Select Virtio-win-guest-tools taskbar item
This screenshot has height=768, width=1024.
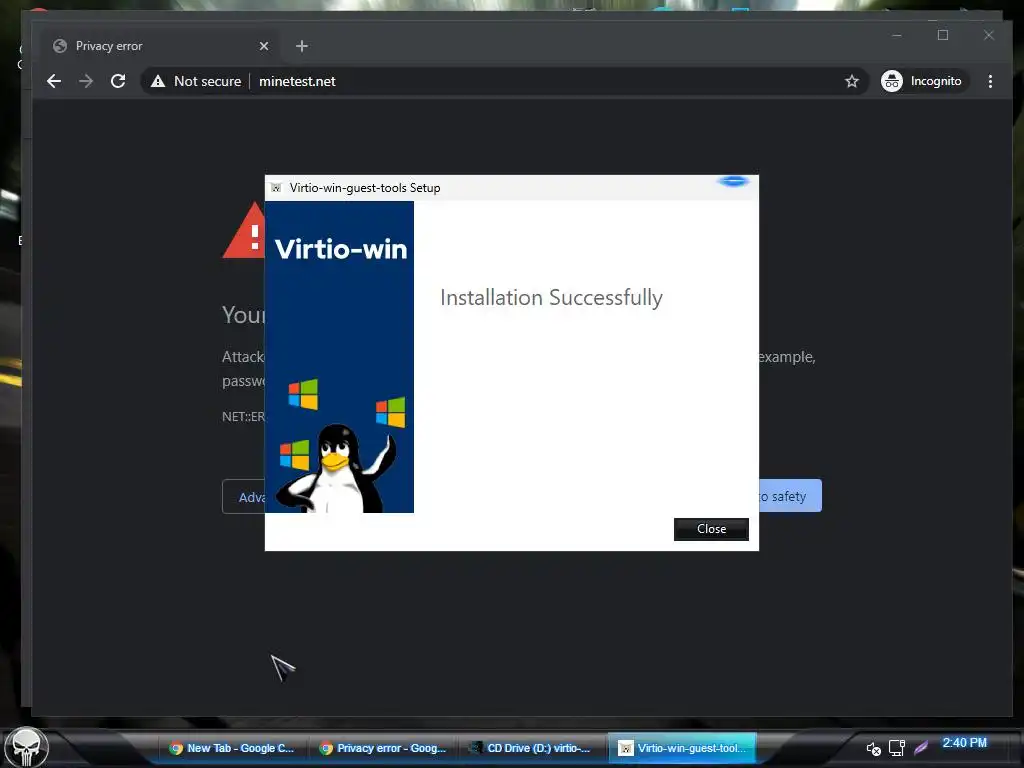point(682,748)
